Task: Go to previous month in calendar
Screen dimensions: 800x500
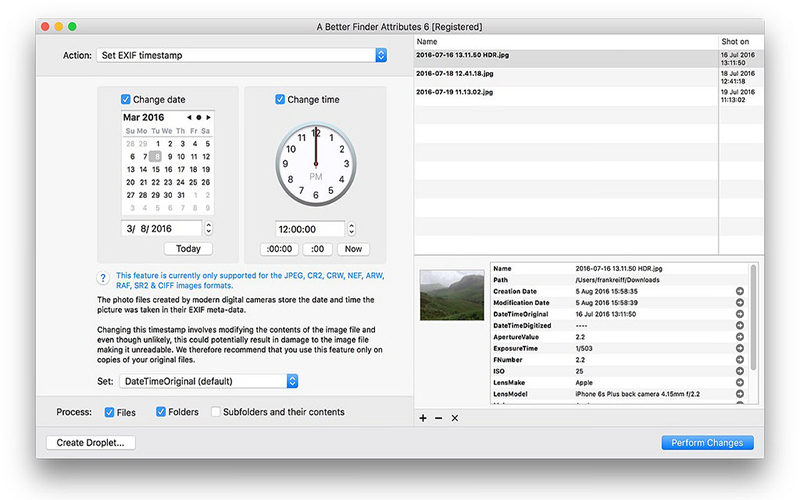Action: point(189,117)
